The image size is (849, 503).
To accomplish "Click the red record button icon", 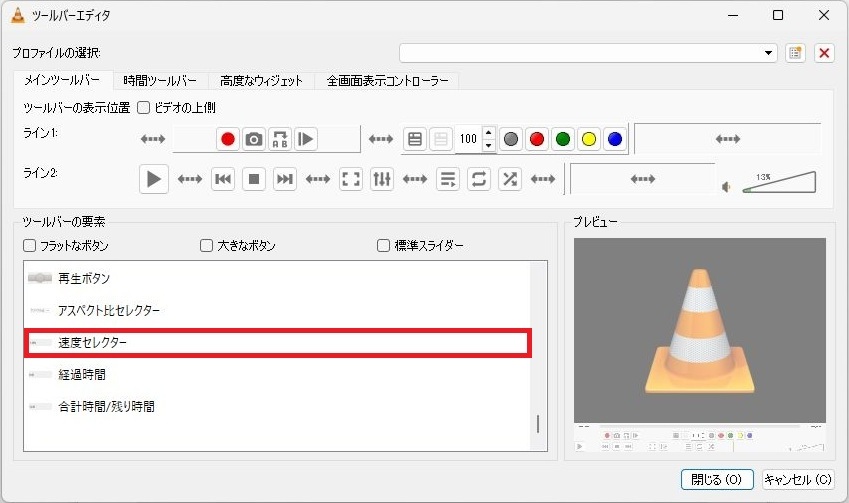I will point(228,139).
